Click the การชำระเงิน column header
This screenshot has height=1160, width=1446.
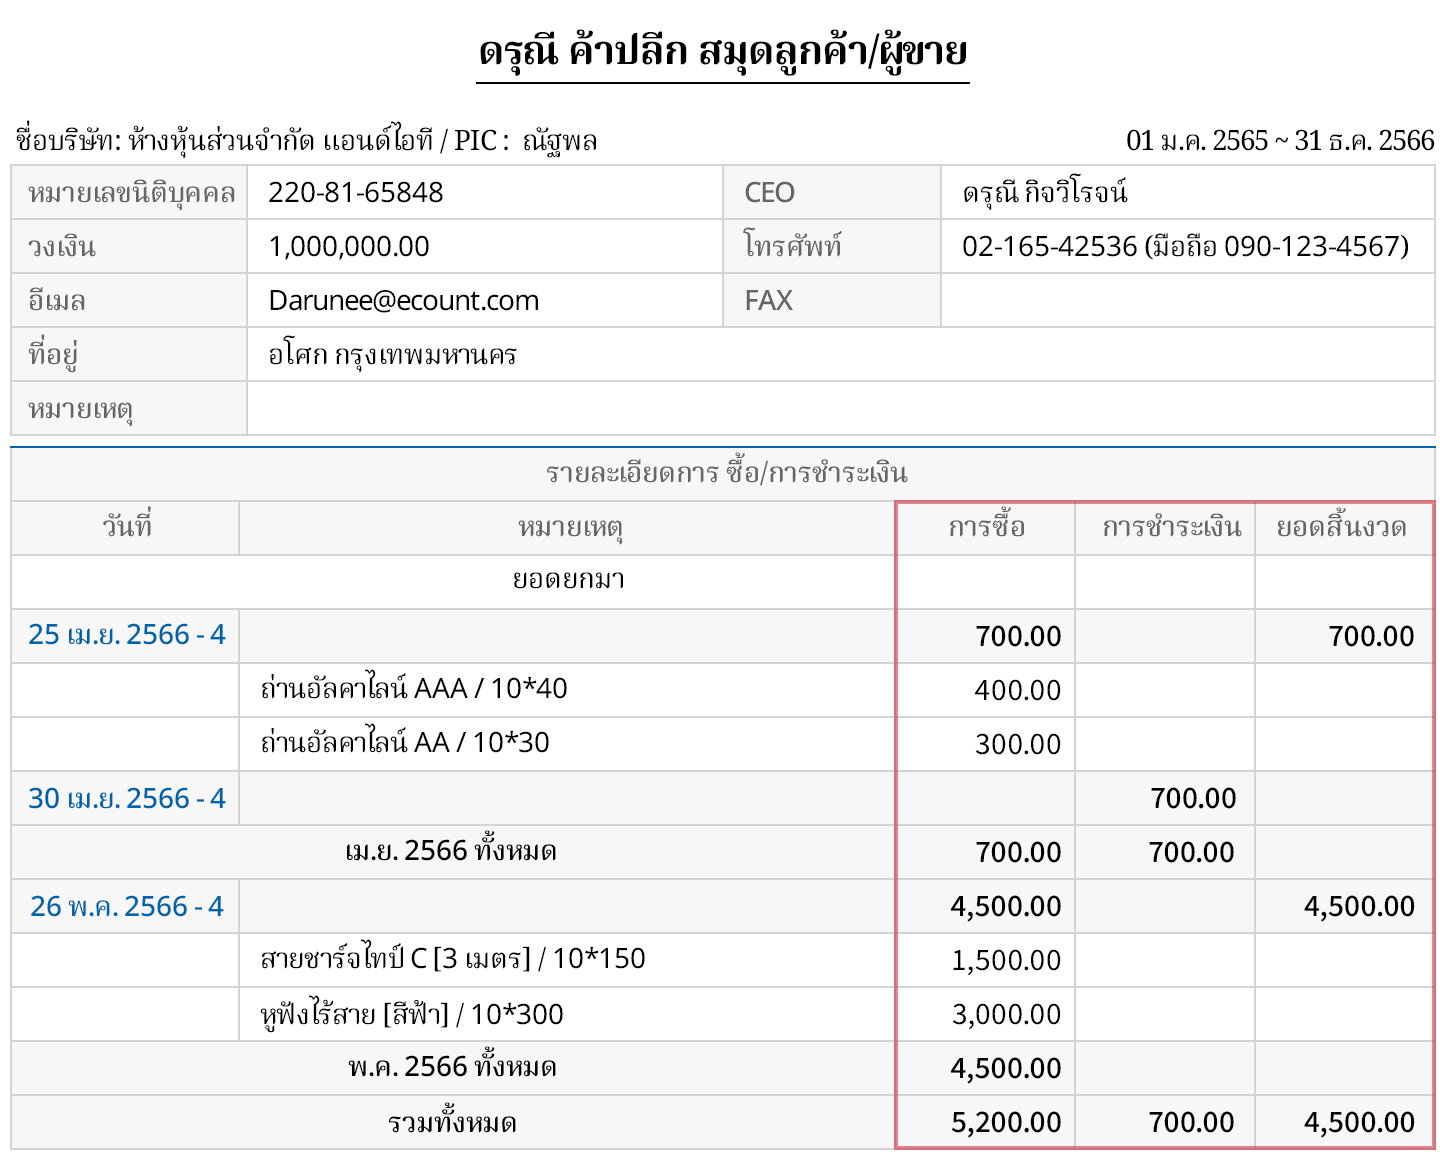[1171, 528]
